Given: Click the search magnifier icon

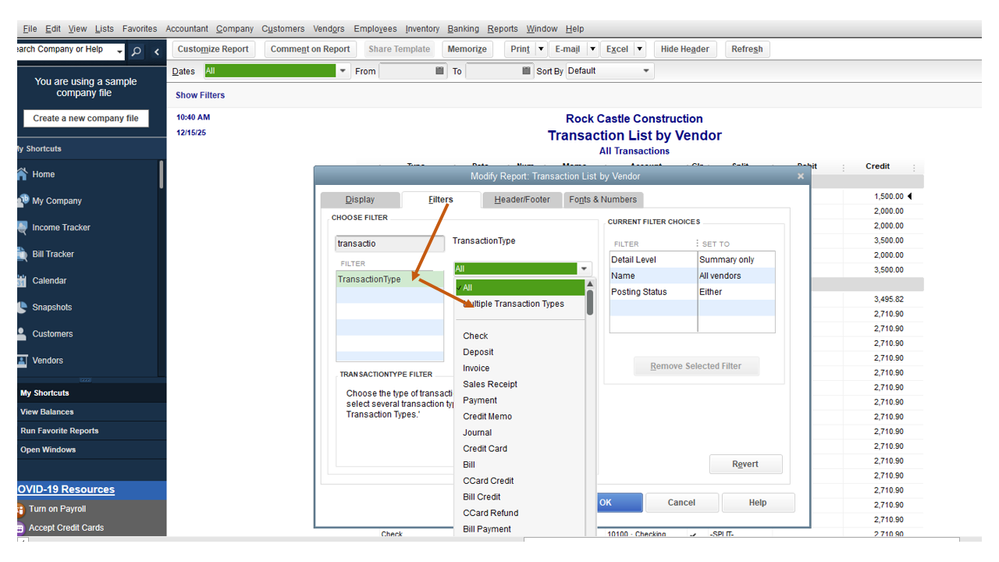Looking at the screenshot, I should (x=136, y=52).
